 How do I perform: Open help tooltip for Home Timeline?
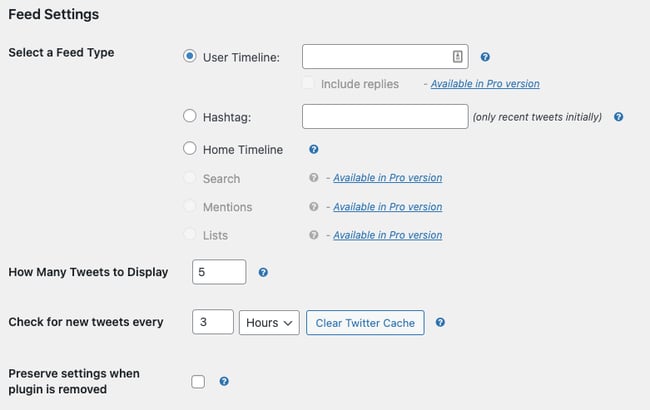pyautogui.click(x=313, y=150)
